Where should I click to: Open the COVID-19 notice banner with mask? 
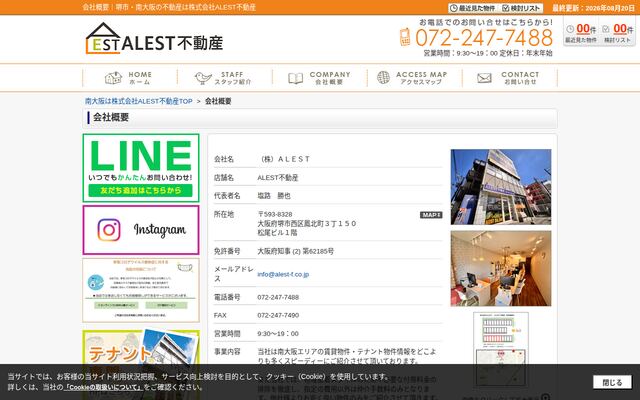point(141,290)
